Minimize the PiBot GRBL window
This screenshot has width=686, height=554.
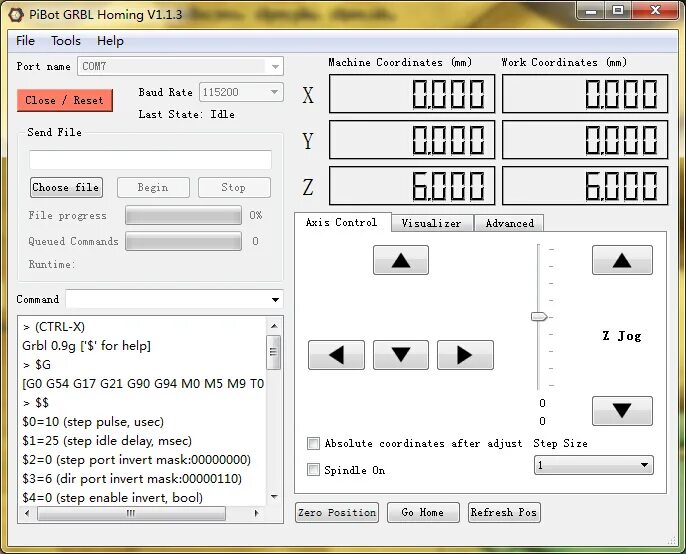pos(591,11)
